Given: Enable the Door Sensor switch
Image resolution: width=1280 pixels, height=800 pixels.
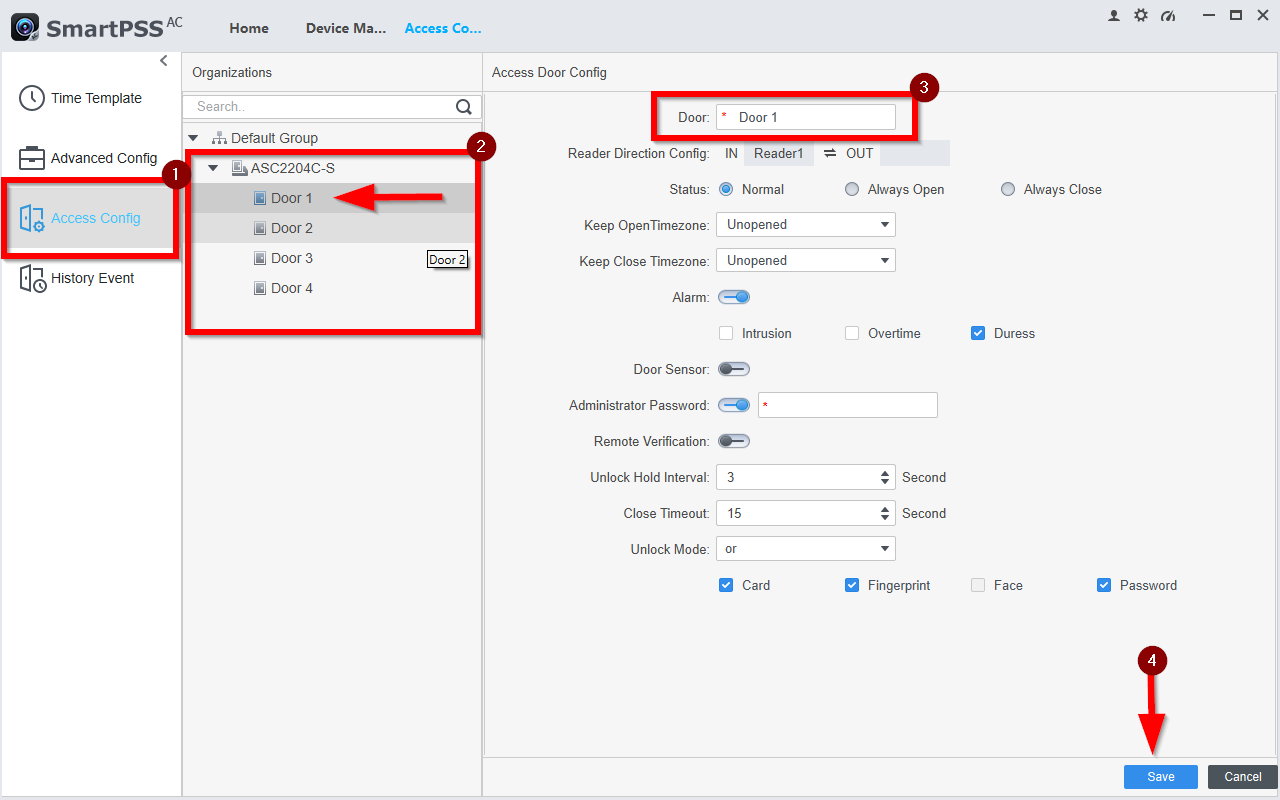Looking at the screenshot, I should 734,369.
